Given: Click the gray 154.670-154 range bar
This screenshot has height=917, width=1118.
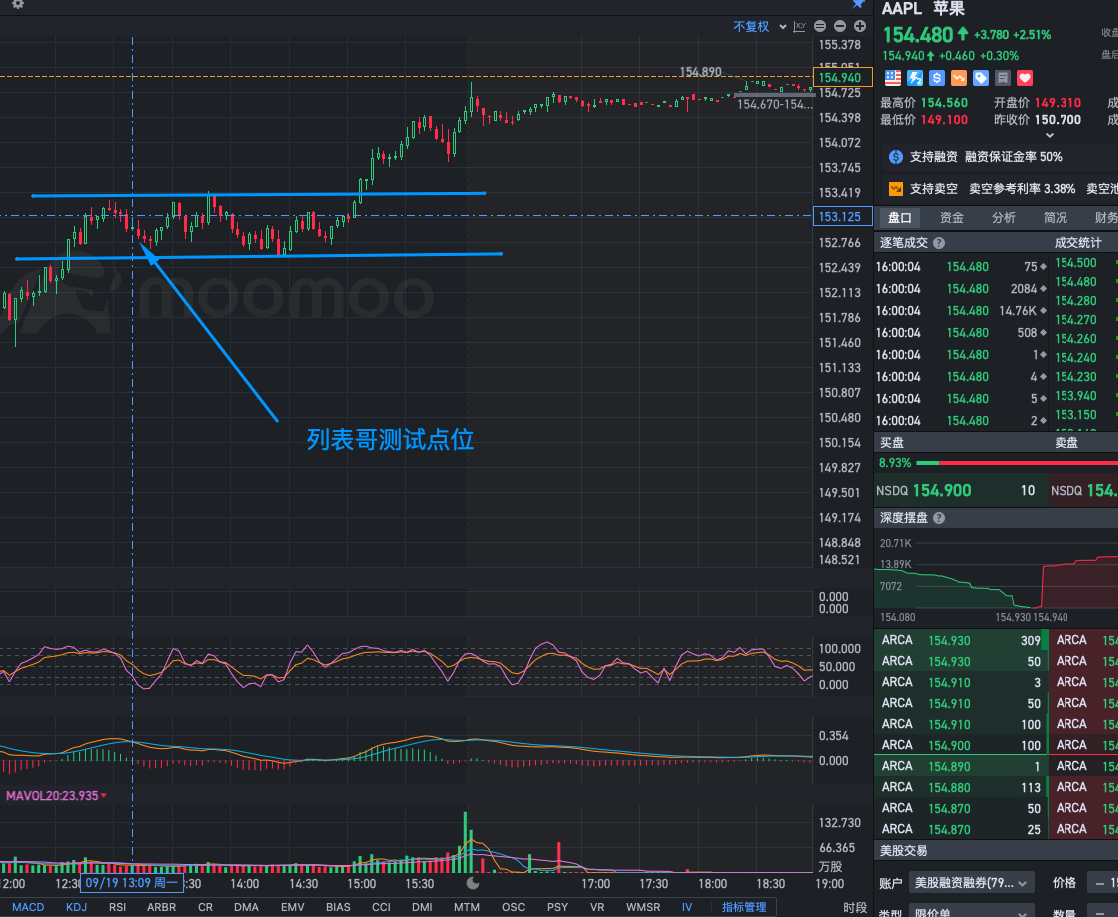Looking at the screenshot, I should tap(774, 94).
